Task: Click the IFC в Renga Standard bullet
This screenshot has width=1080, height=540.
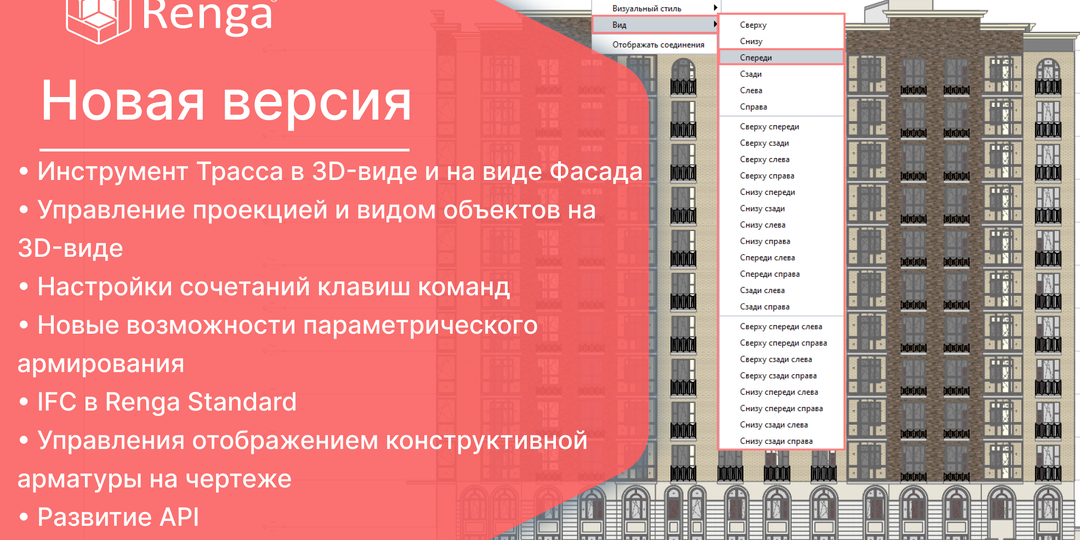Action: coord(158,402)
